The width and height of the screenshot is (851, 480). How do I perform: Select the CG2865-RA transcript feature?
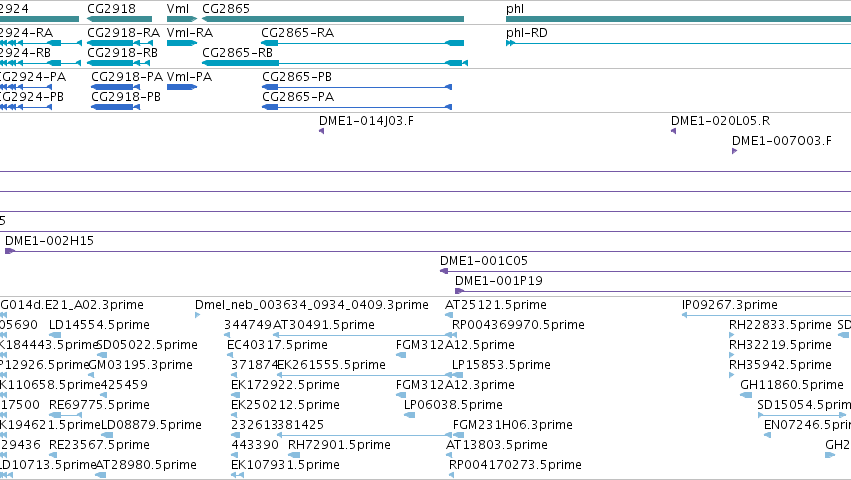[363, 43]
